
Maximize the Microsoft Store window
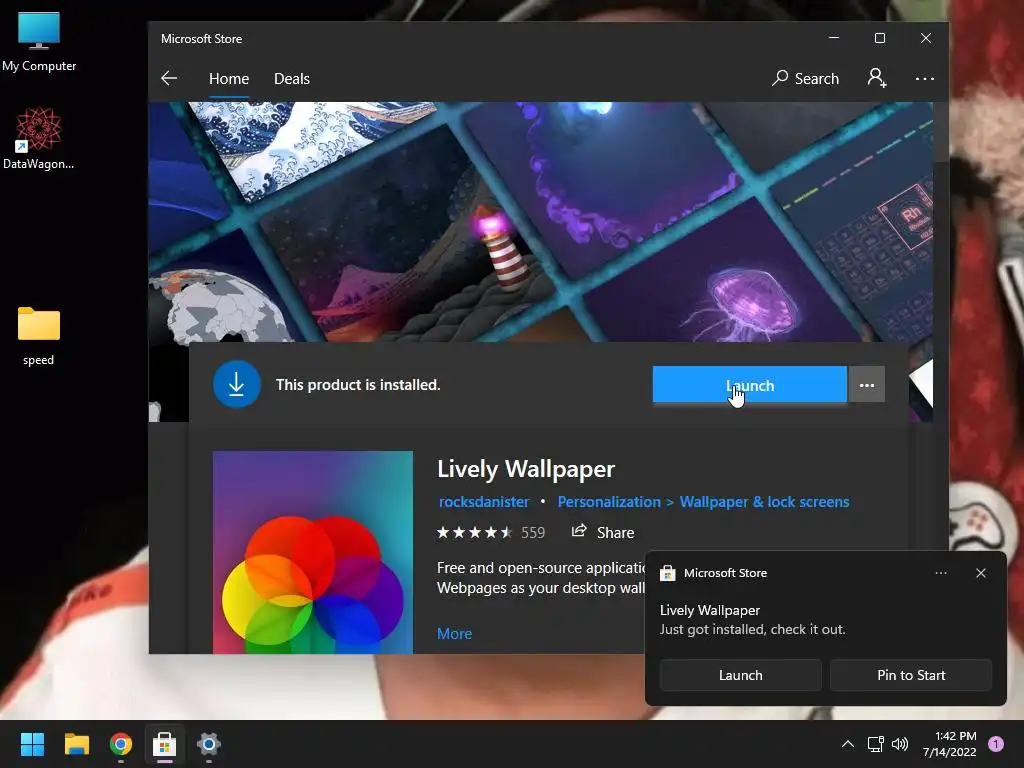880,38
